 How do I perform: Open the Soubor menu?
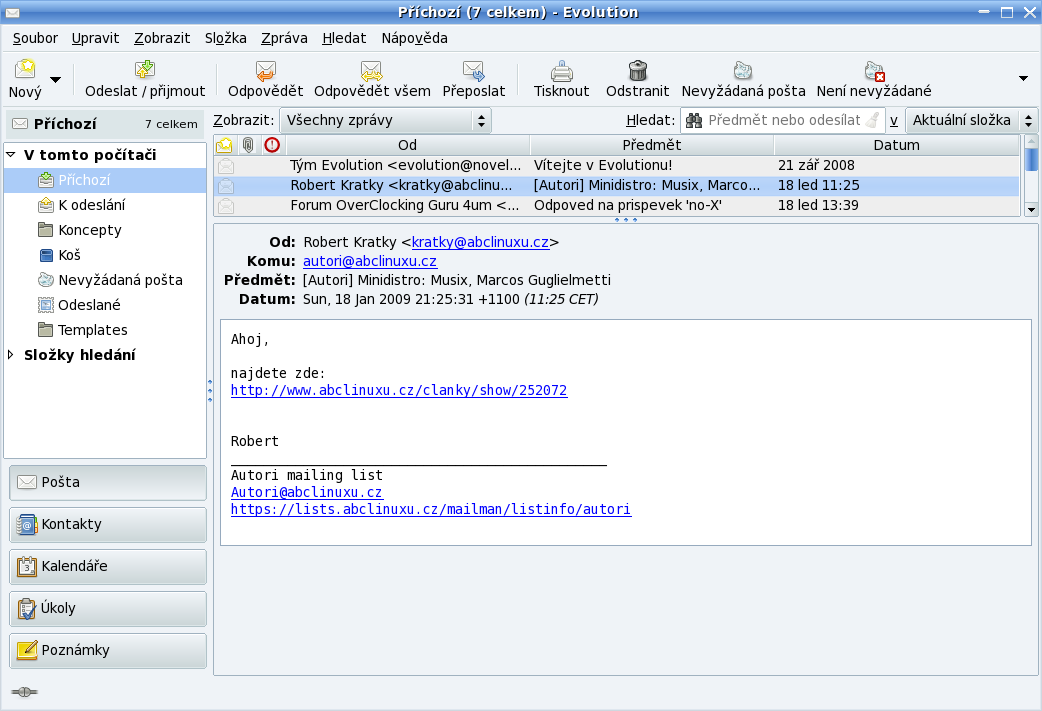click(35, 39)
